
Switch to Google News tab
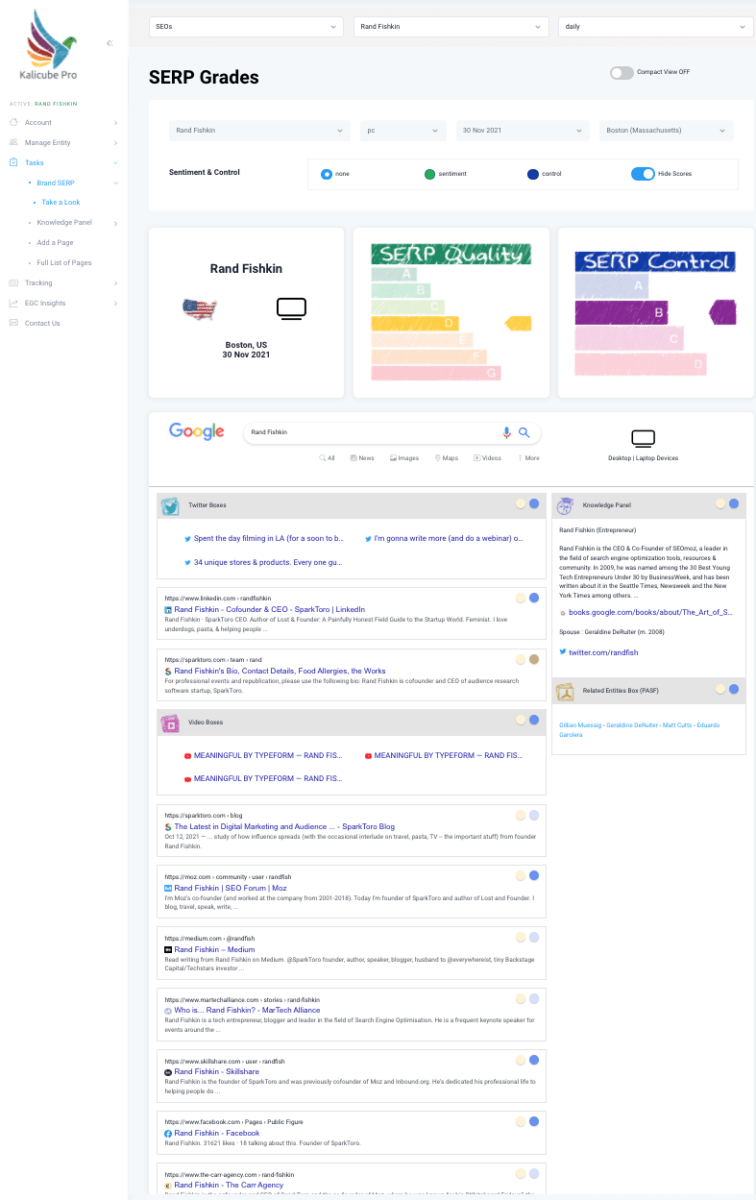362,458
